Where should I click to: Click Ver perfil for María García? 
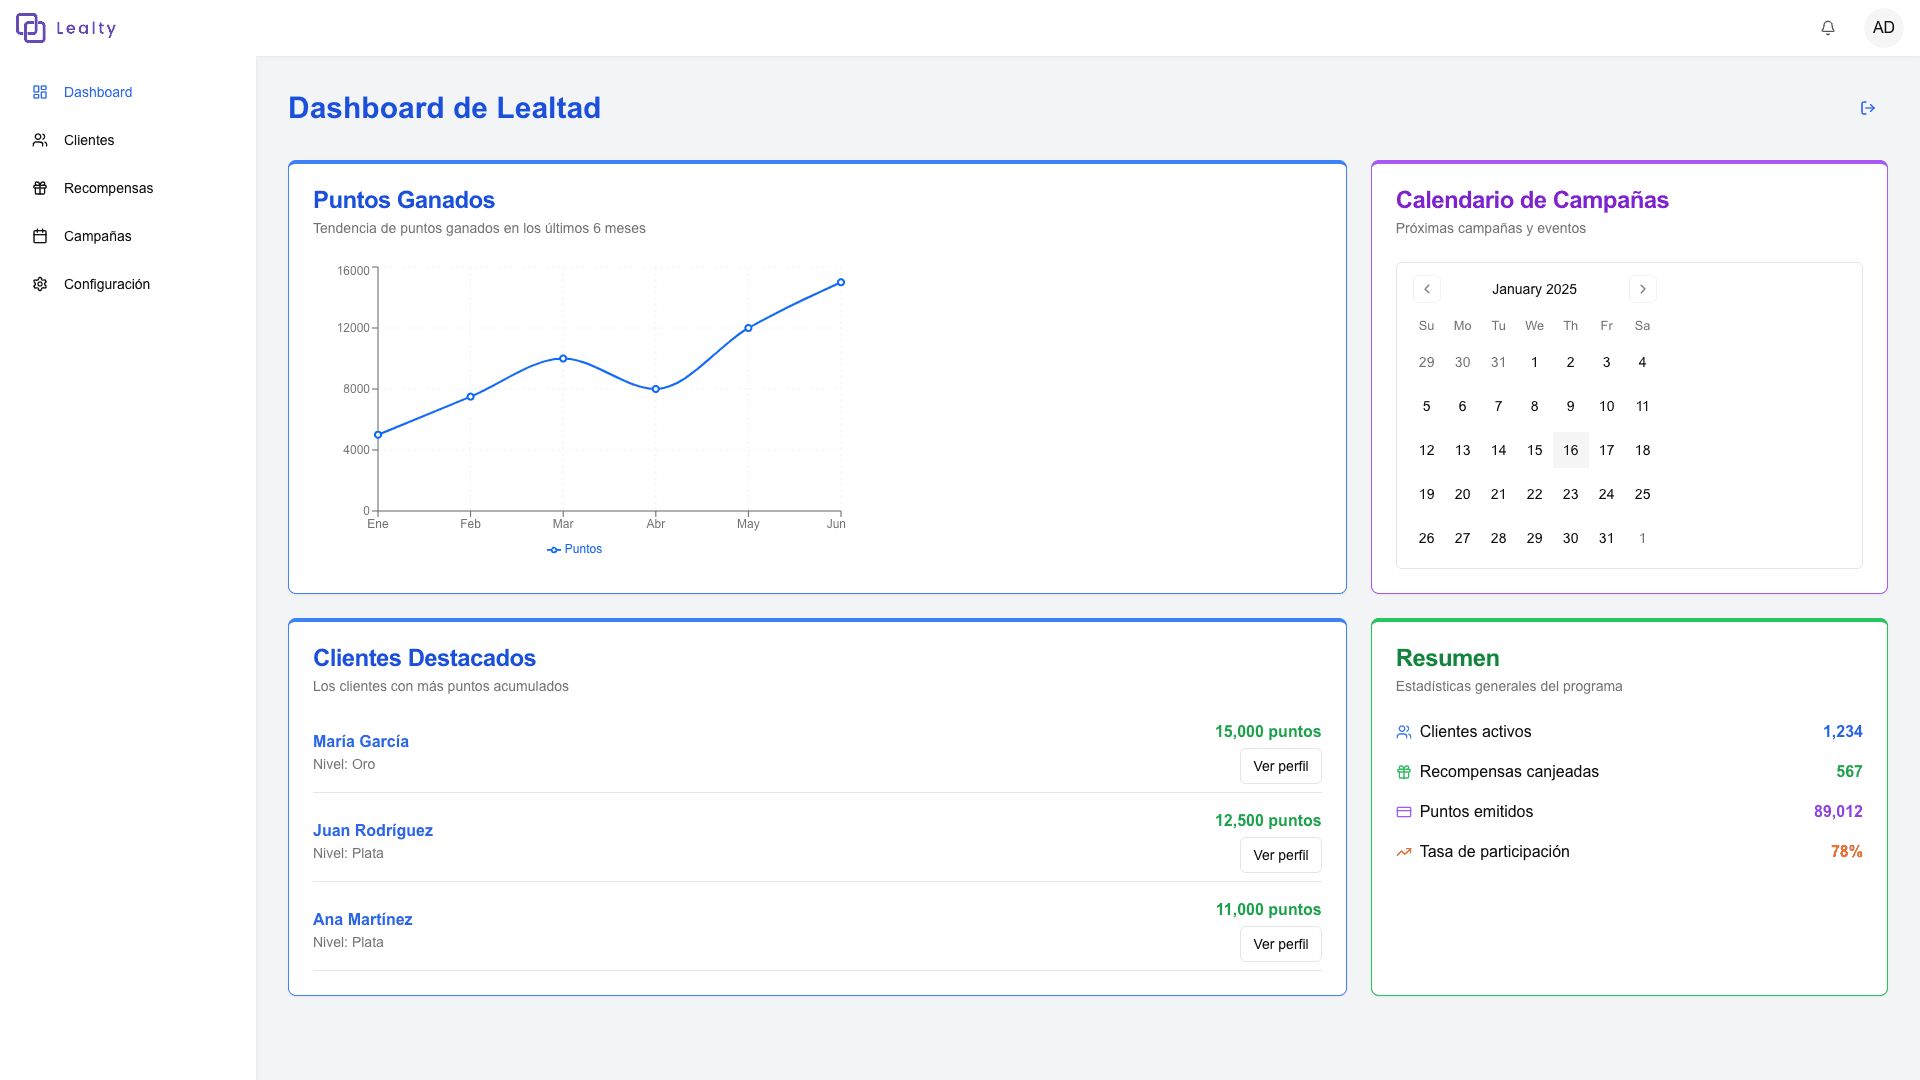(x=1280, y=766)
